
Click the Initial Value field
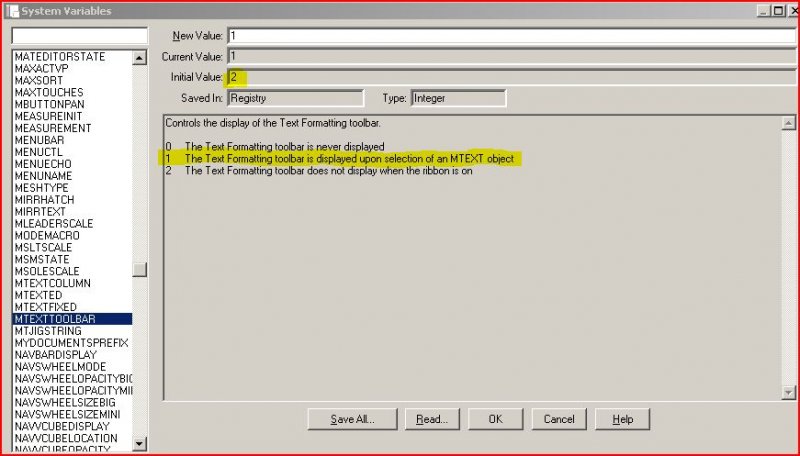pos(512,77)
